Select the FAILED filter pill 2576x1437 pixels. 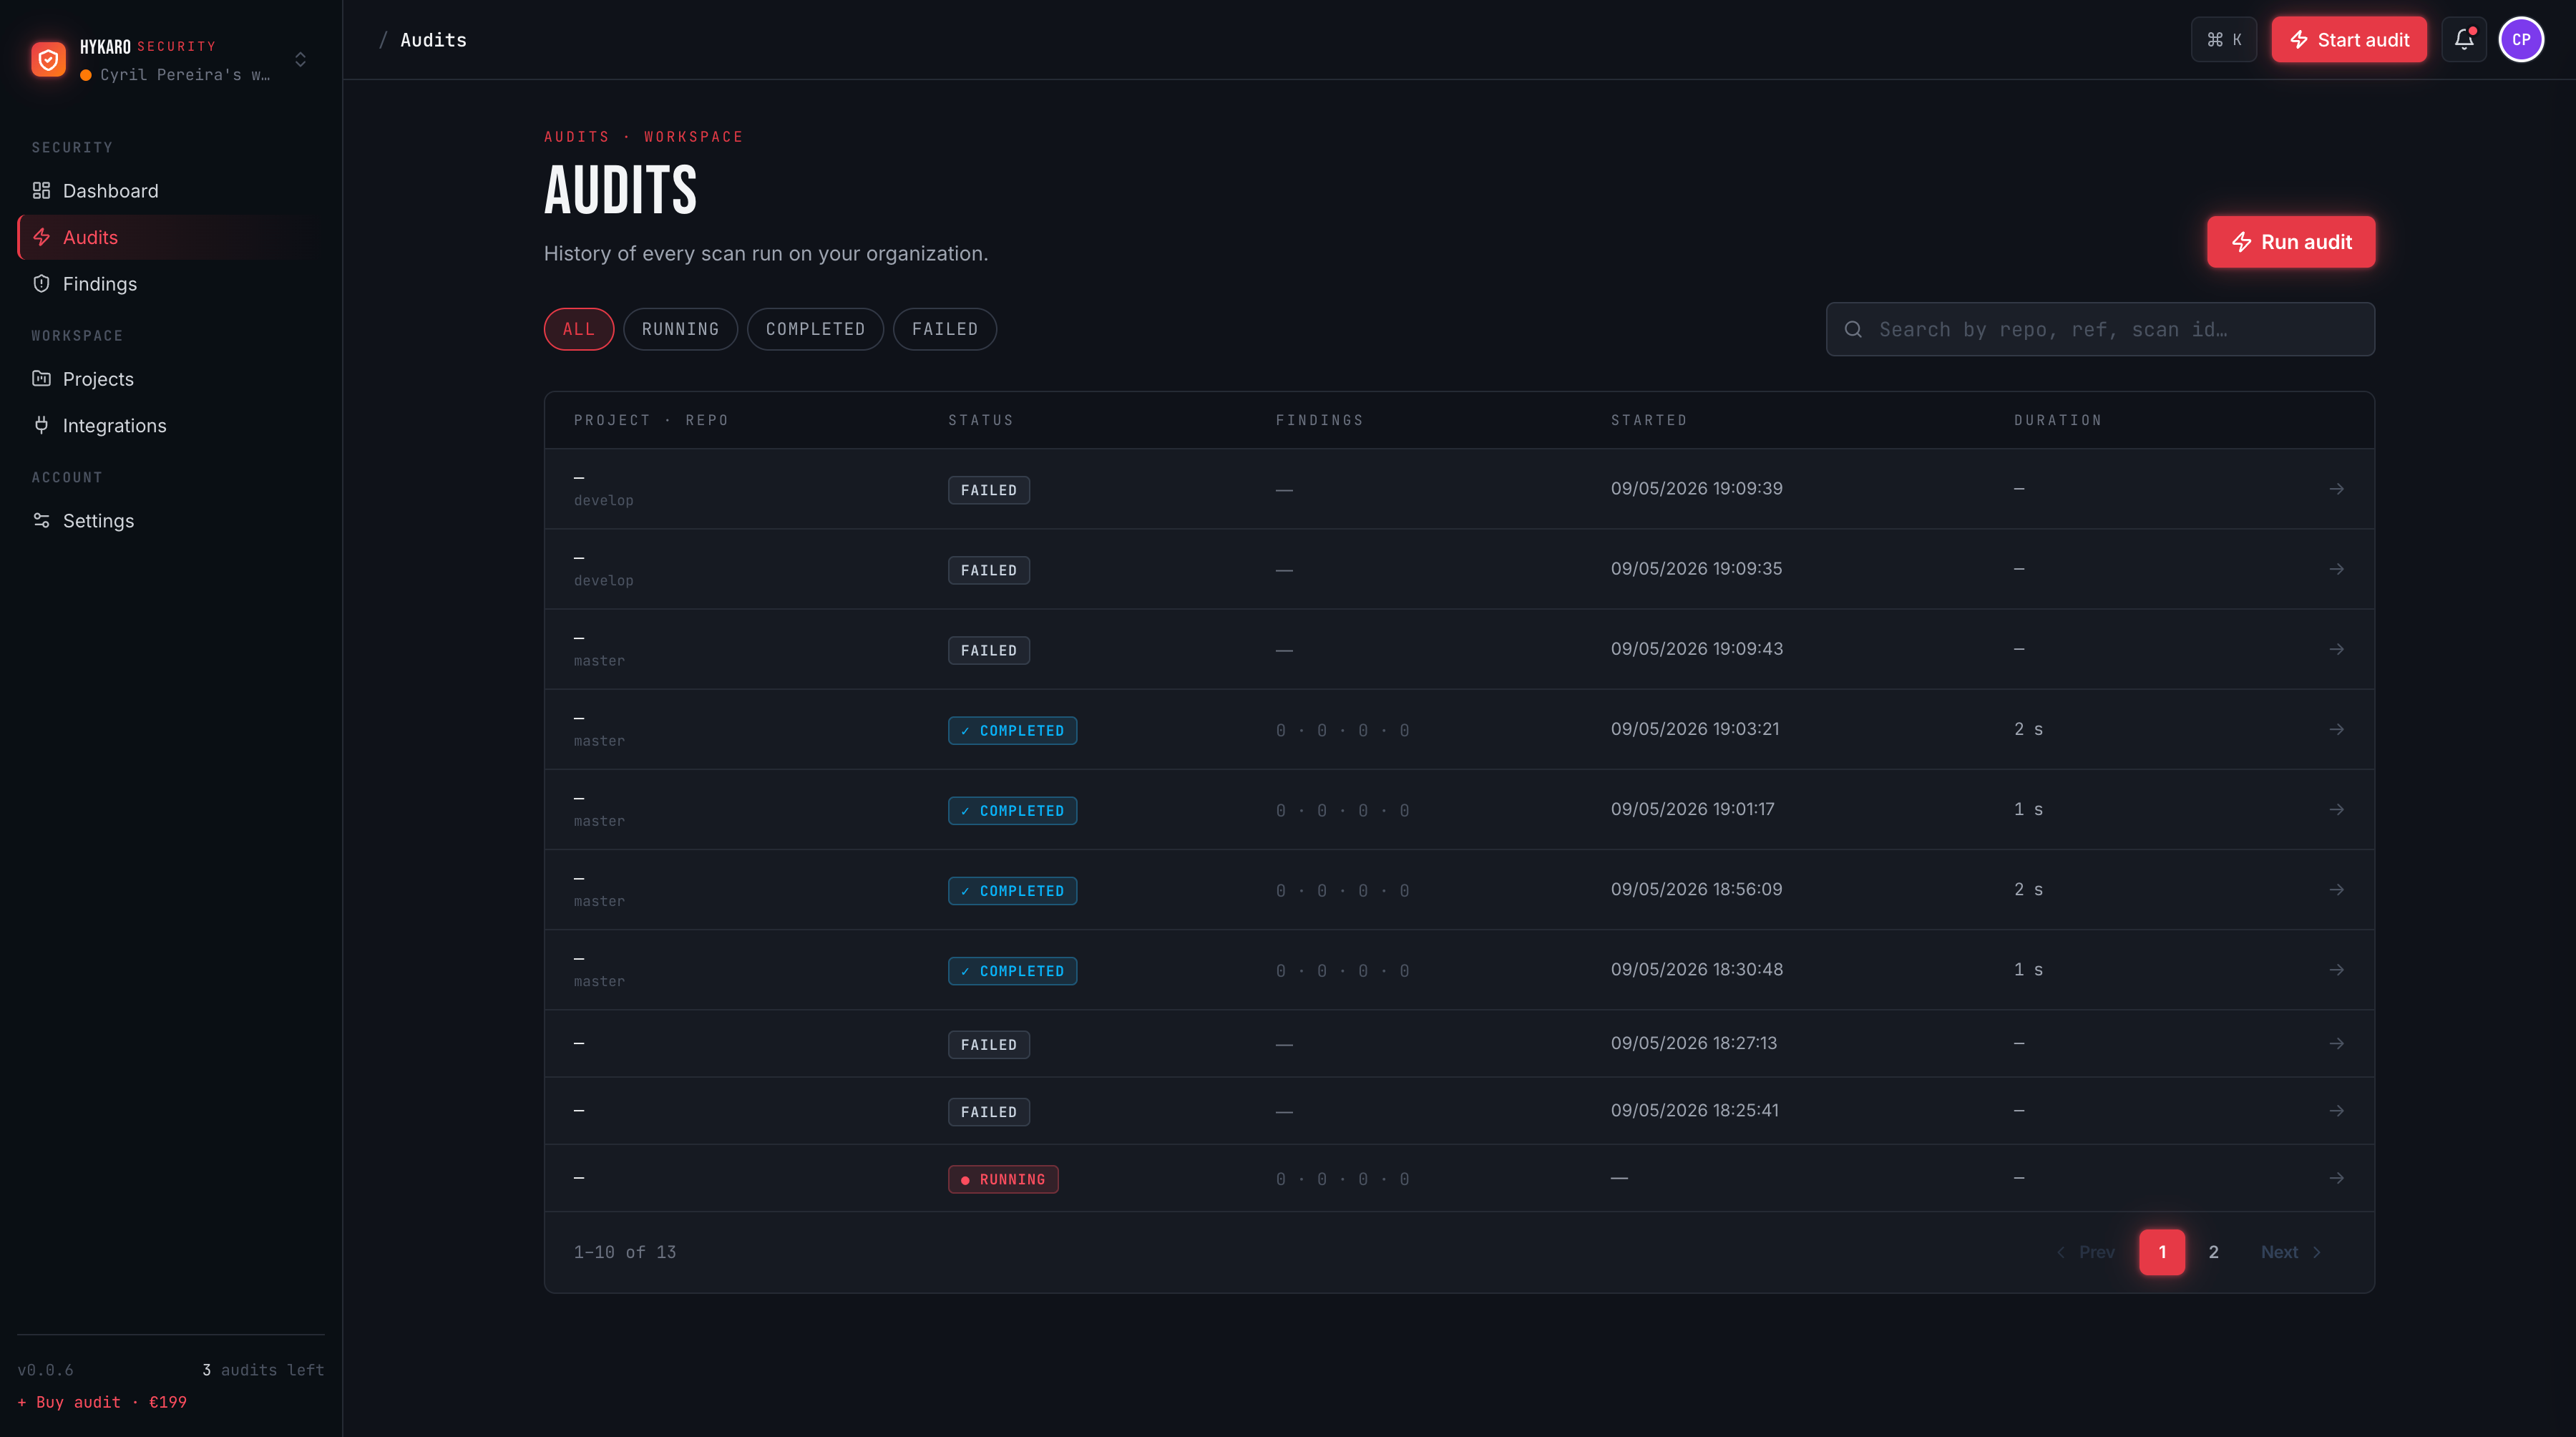pyautogui.click(x=945, y=329)
